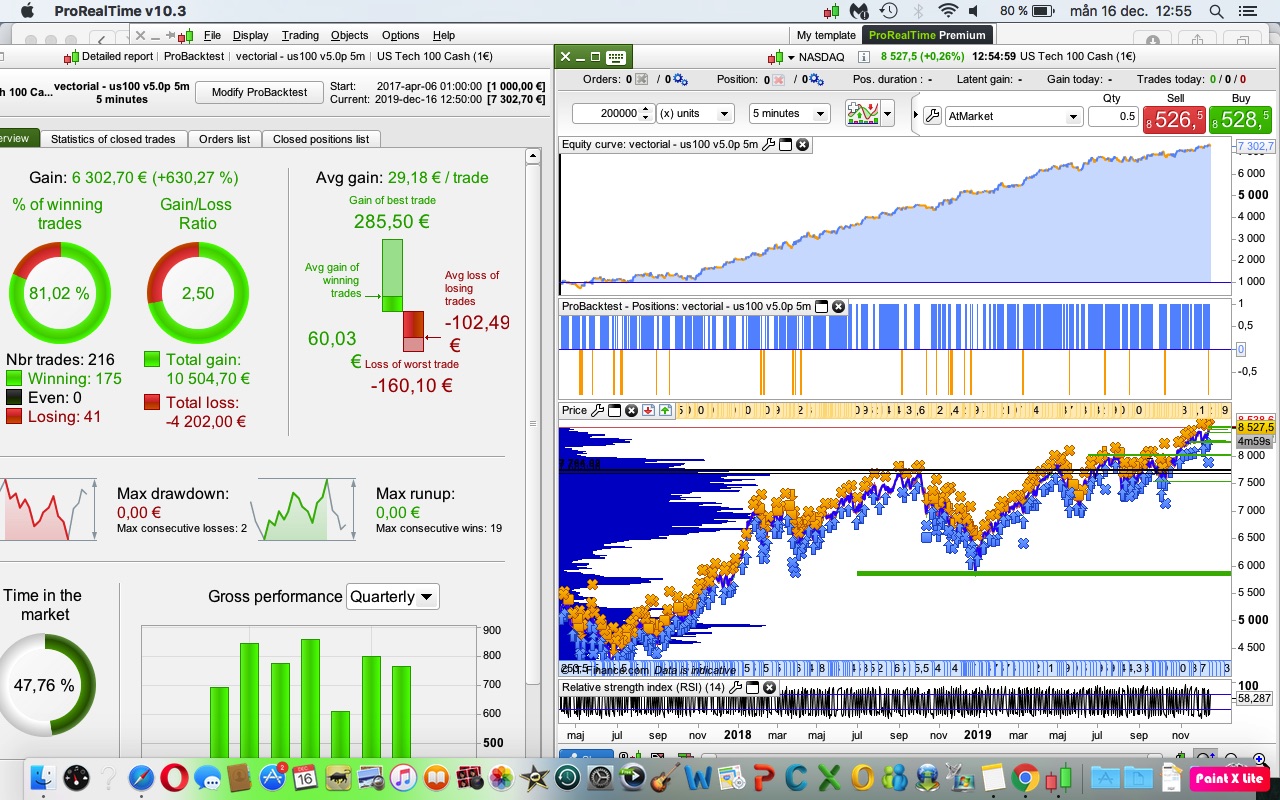Click the red down-arrow icon in Price panel
Screen dimensions: 1280x800
pos(648,410)
